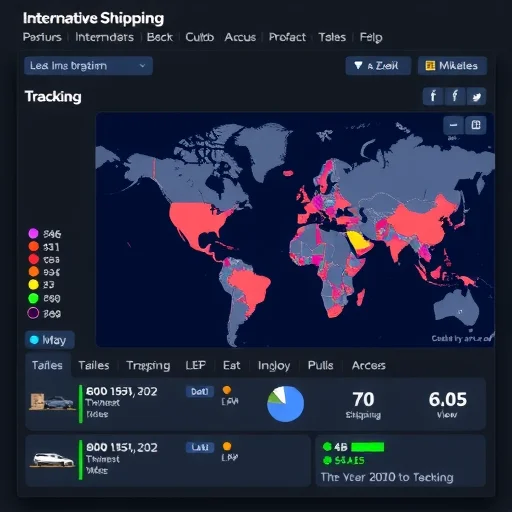512x512 pixels.
Task: Click the second 'f' share icon
Action: point(455,97)
